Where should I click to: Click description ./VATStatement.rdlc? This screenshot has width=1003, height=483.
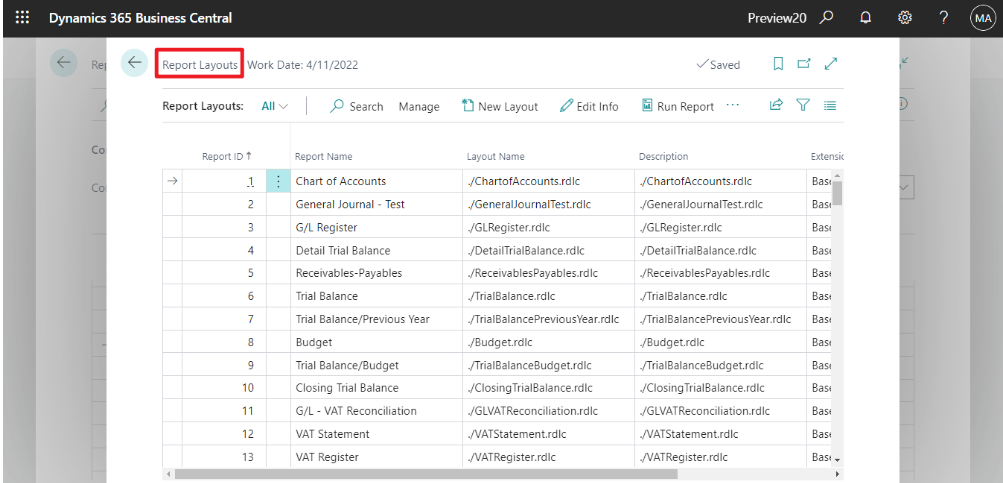pos(688,434)
